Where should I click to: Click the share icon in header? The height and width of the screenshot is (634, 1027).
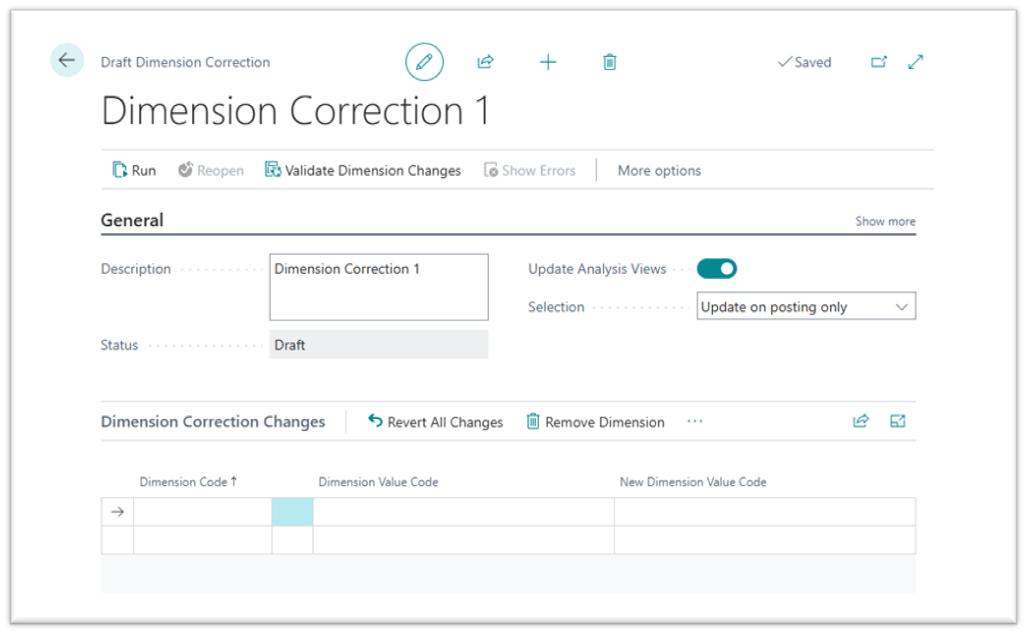point(486,62)
